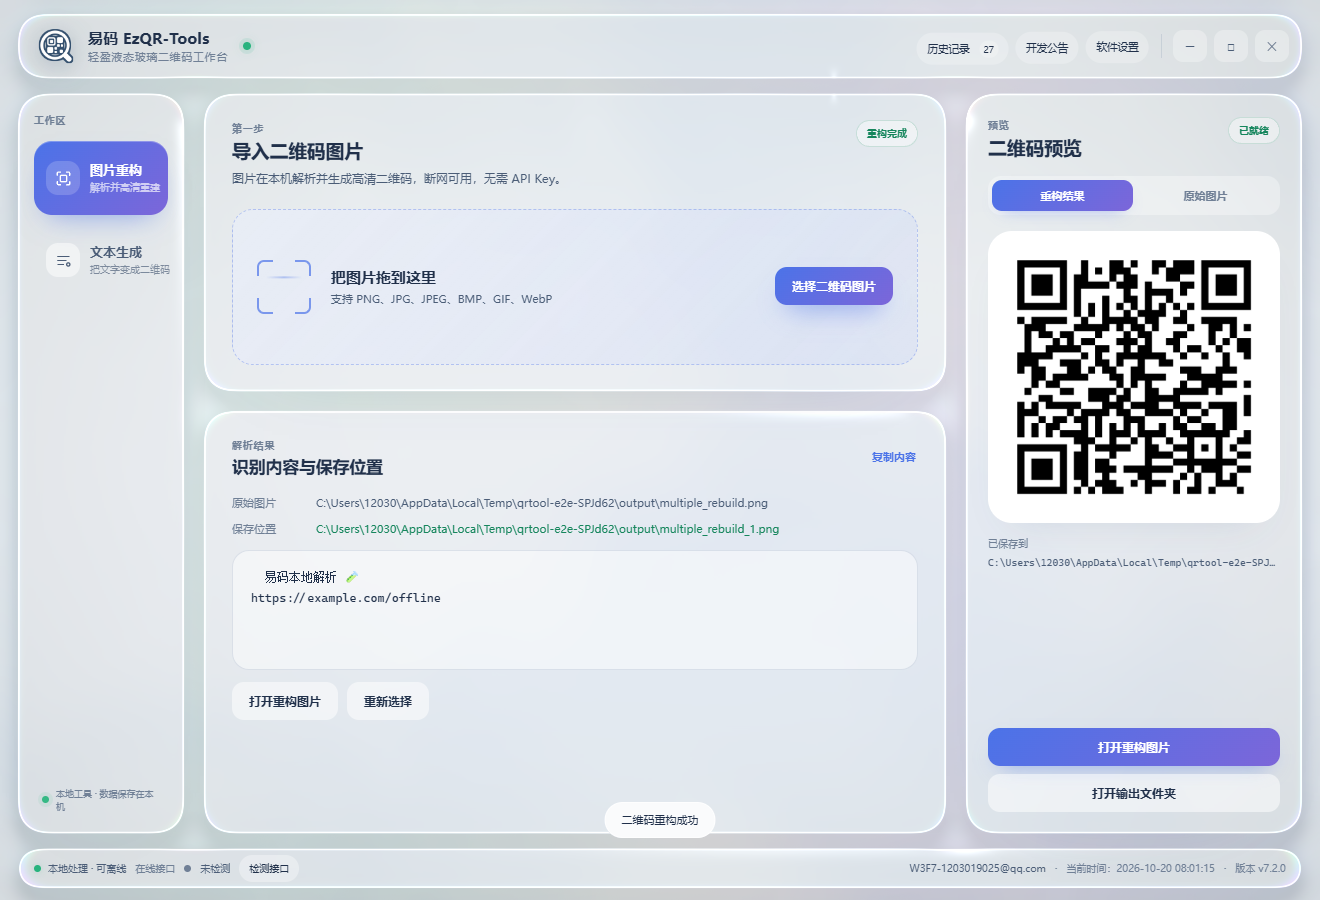Click the 已就绪 status badge
The image size is (1320, 900).
[x=1254, y=131]
